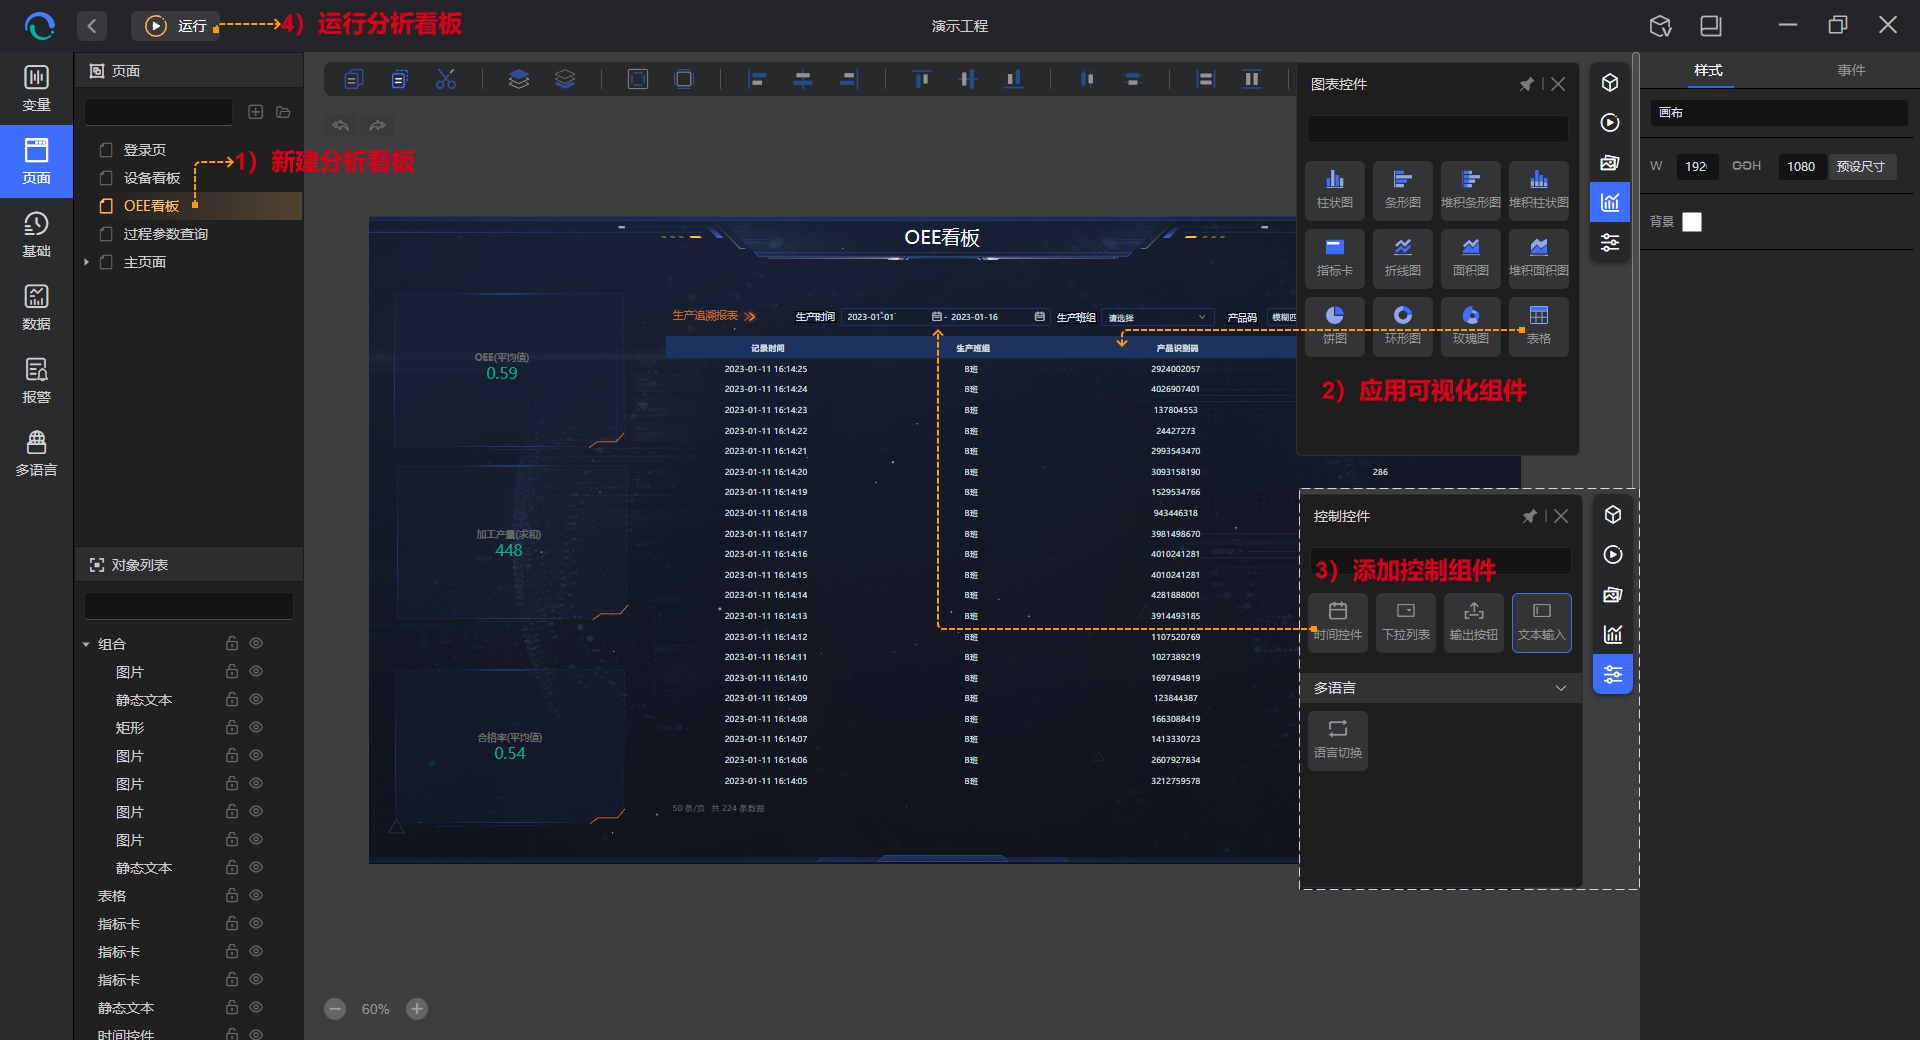
Task: Toggle visibility of the 组合 object
Action: tap(256, 643)
